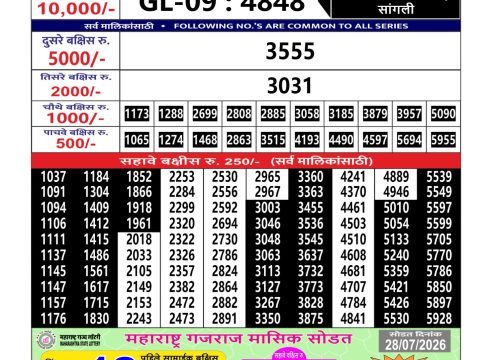The width and height of the screenshot is (480, 360).
Task: Click sixth prize number 4889
Action: [396, 177]
